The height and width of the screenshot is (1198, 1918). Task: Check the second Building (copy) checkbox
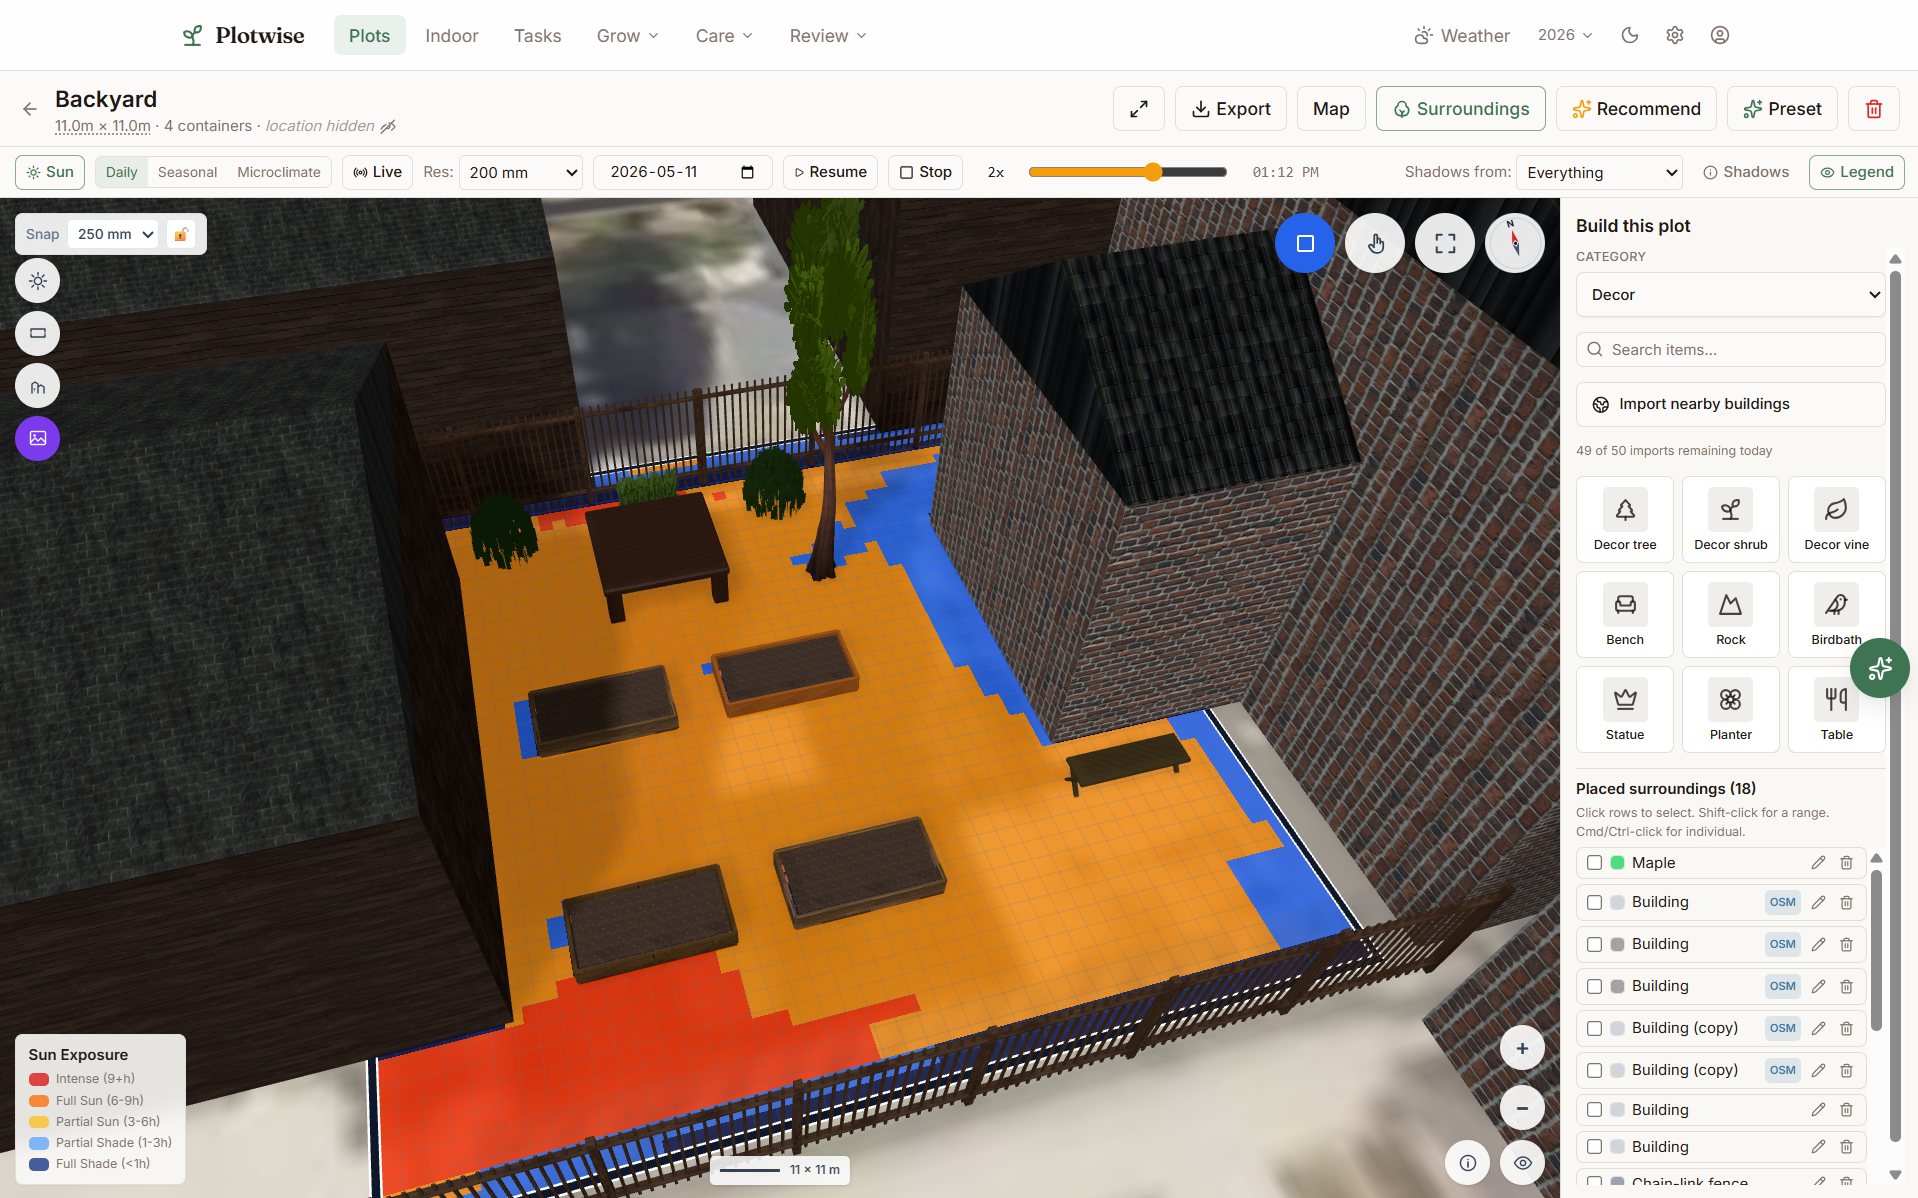(x=1594, y=1070)
